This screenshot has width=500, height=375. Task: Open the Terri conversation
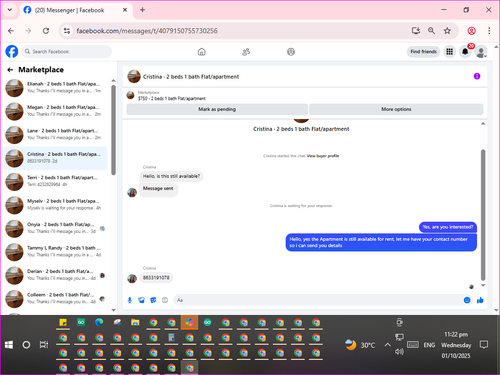pos(55,181)
